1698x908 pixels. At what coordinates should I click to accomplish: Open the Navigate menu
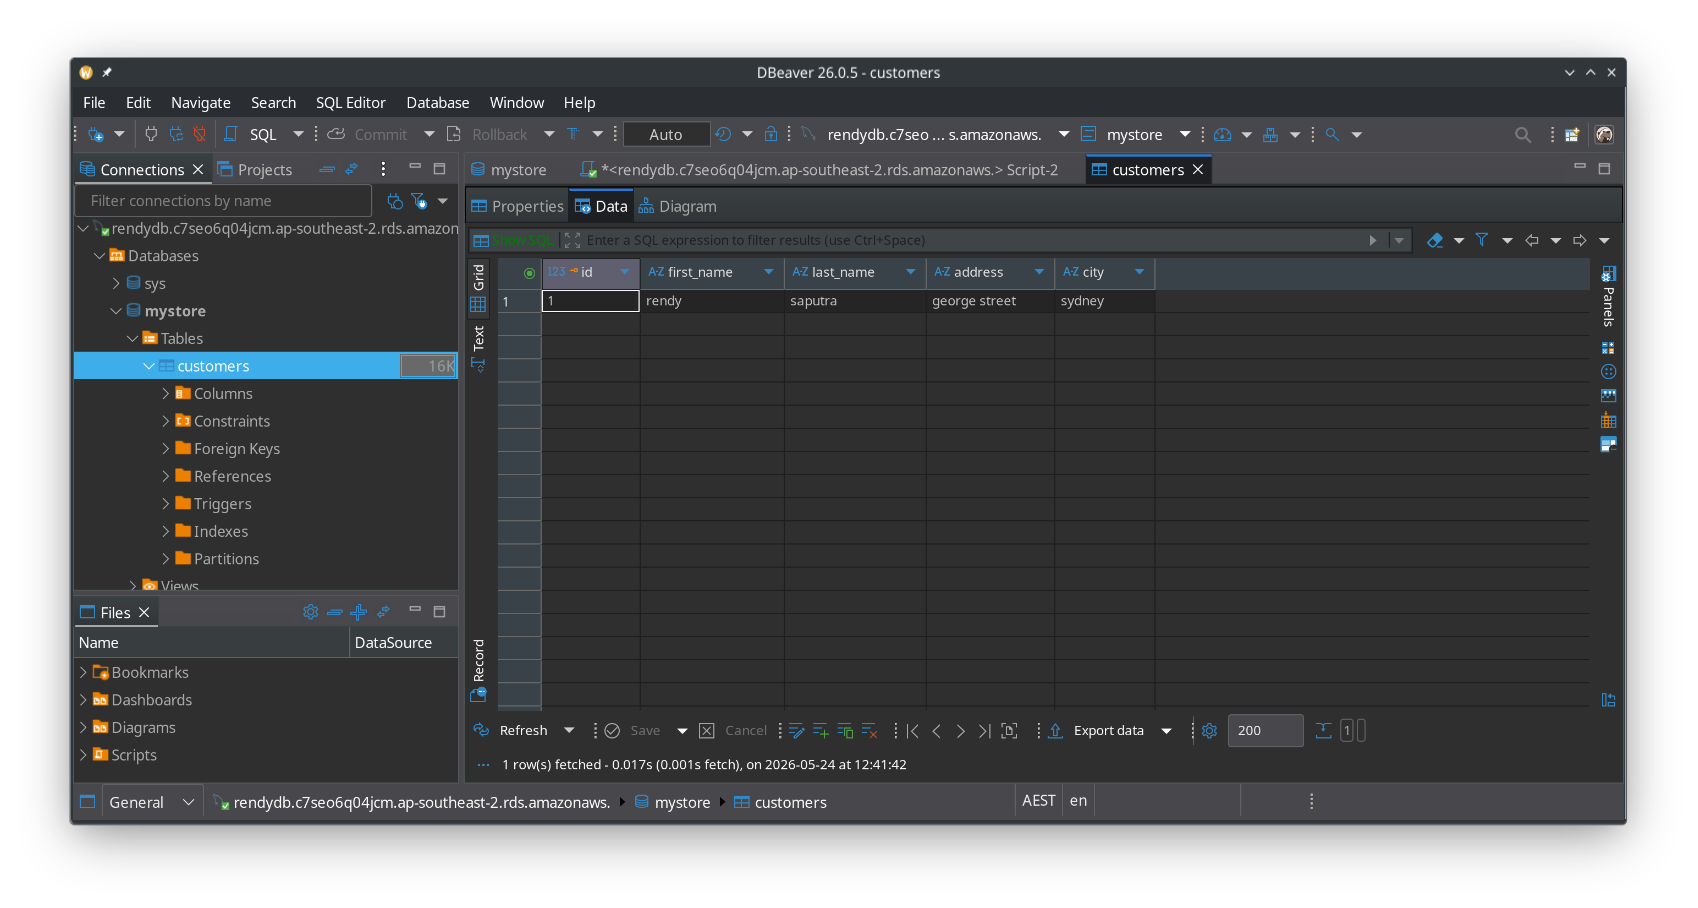[x=201, y=102]
